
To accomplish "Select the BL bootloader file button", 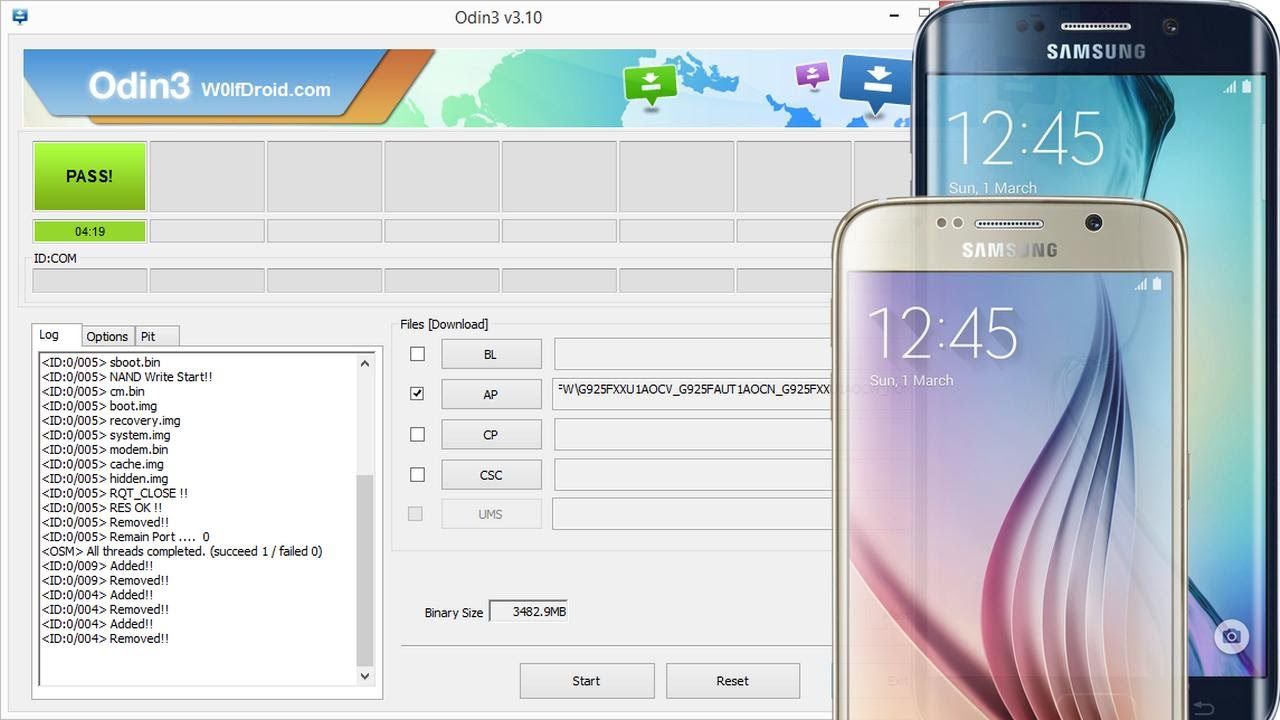I will click(x=491, y=354).
